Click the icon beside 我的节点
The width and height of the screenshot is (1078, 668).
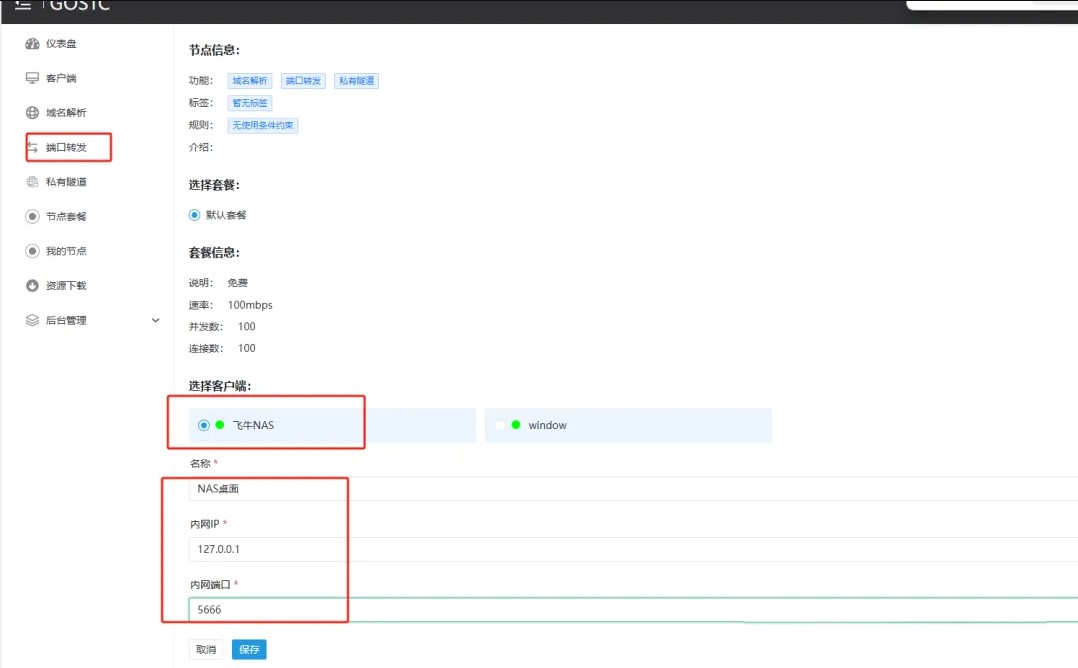pos(32,251)
